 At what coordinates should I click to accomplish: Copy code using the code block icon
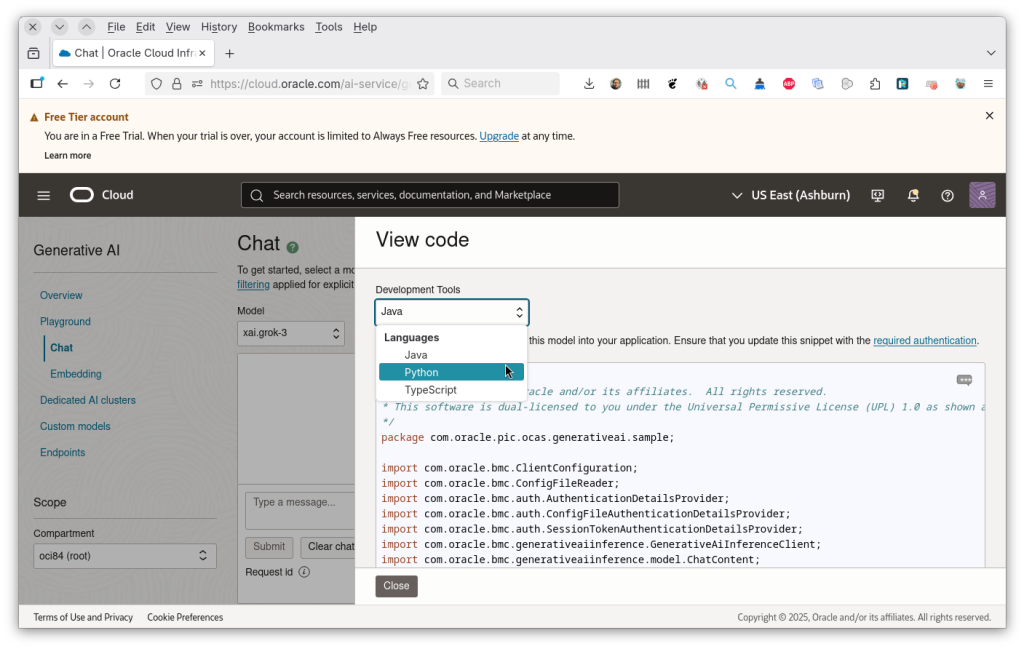click(x=964, y=380)
